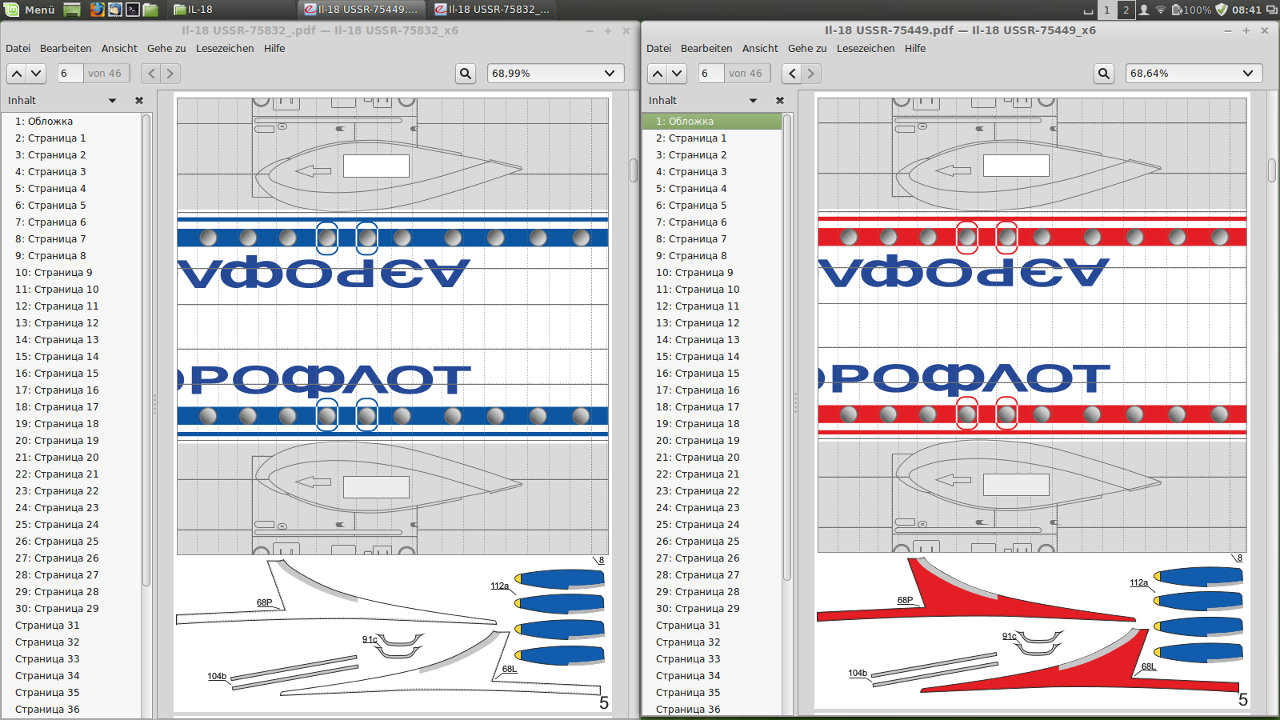
Task: Select '21: Страница 20' in USSR-75832 window outline
Action: click(71, 457)
